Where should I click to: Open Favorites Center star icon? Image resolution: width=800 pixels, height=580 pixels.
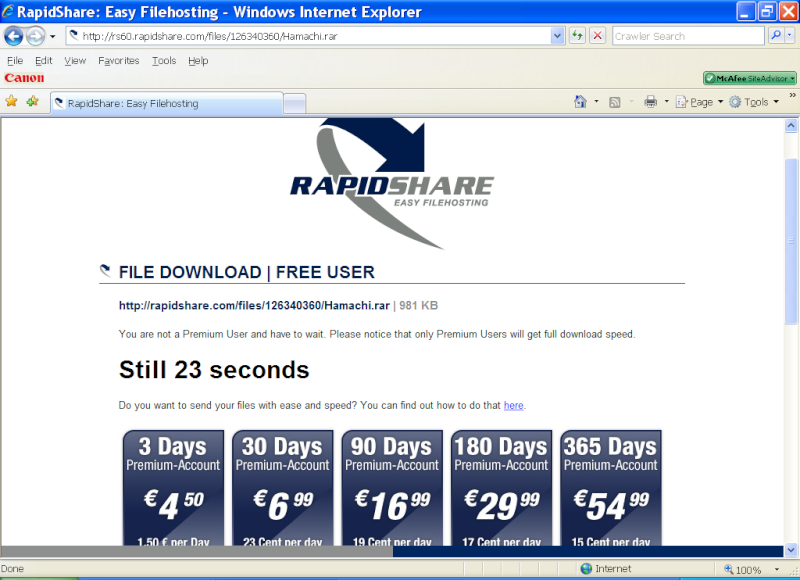tap(11, 102)
